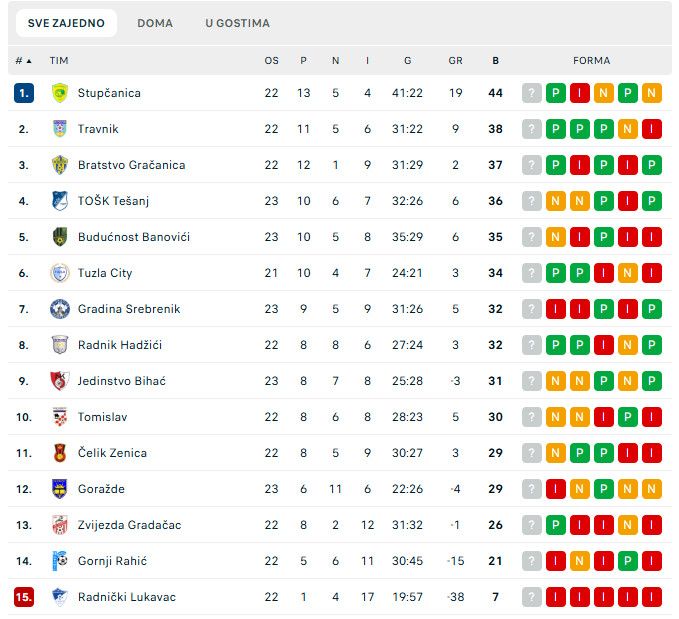Image resolution: width=679 pixels, height=619 pixels.
Task: Sort standings by the GR column header
Action: pos(455,61)
